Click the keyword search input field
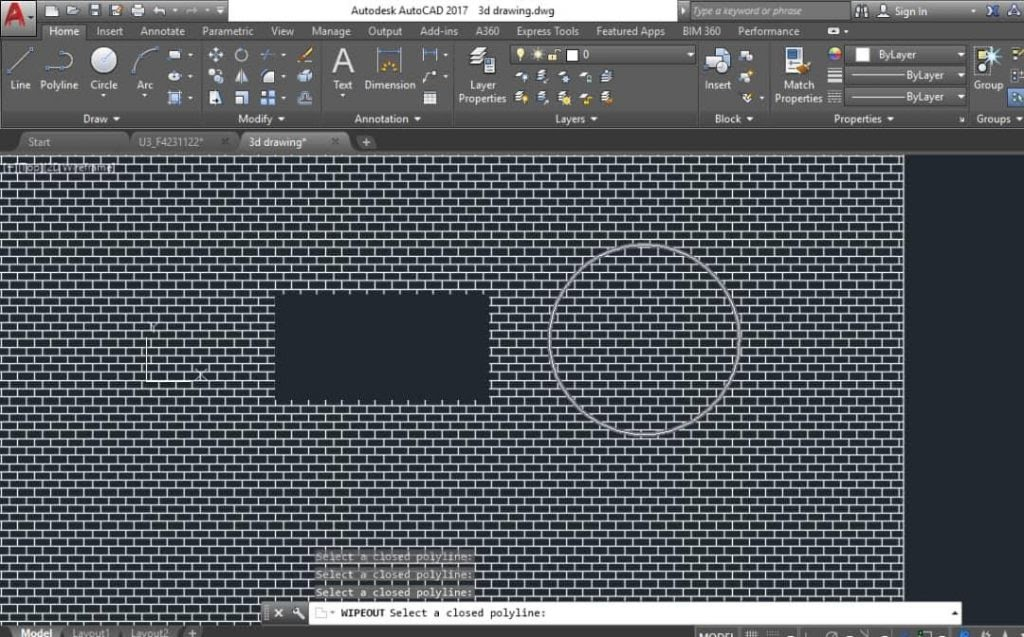The height and width of the screenshot is (637, 1024). click(x=769, y=10)
